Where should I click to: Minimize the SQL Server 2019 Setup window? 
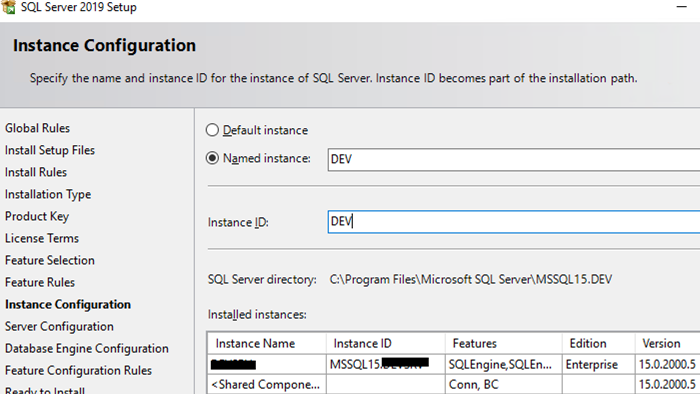[681, 7]
